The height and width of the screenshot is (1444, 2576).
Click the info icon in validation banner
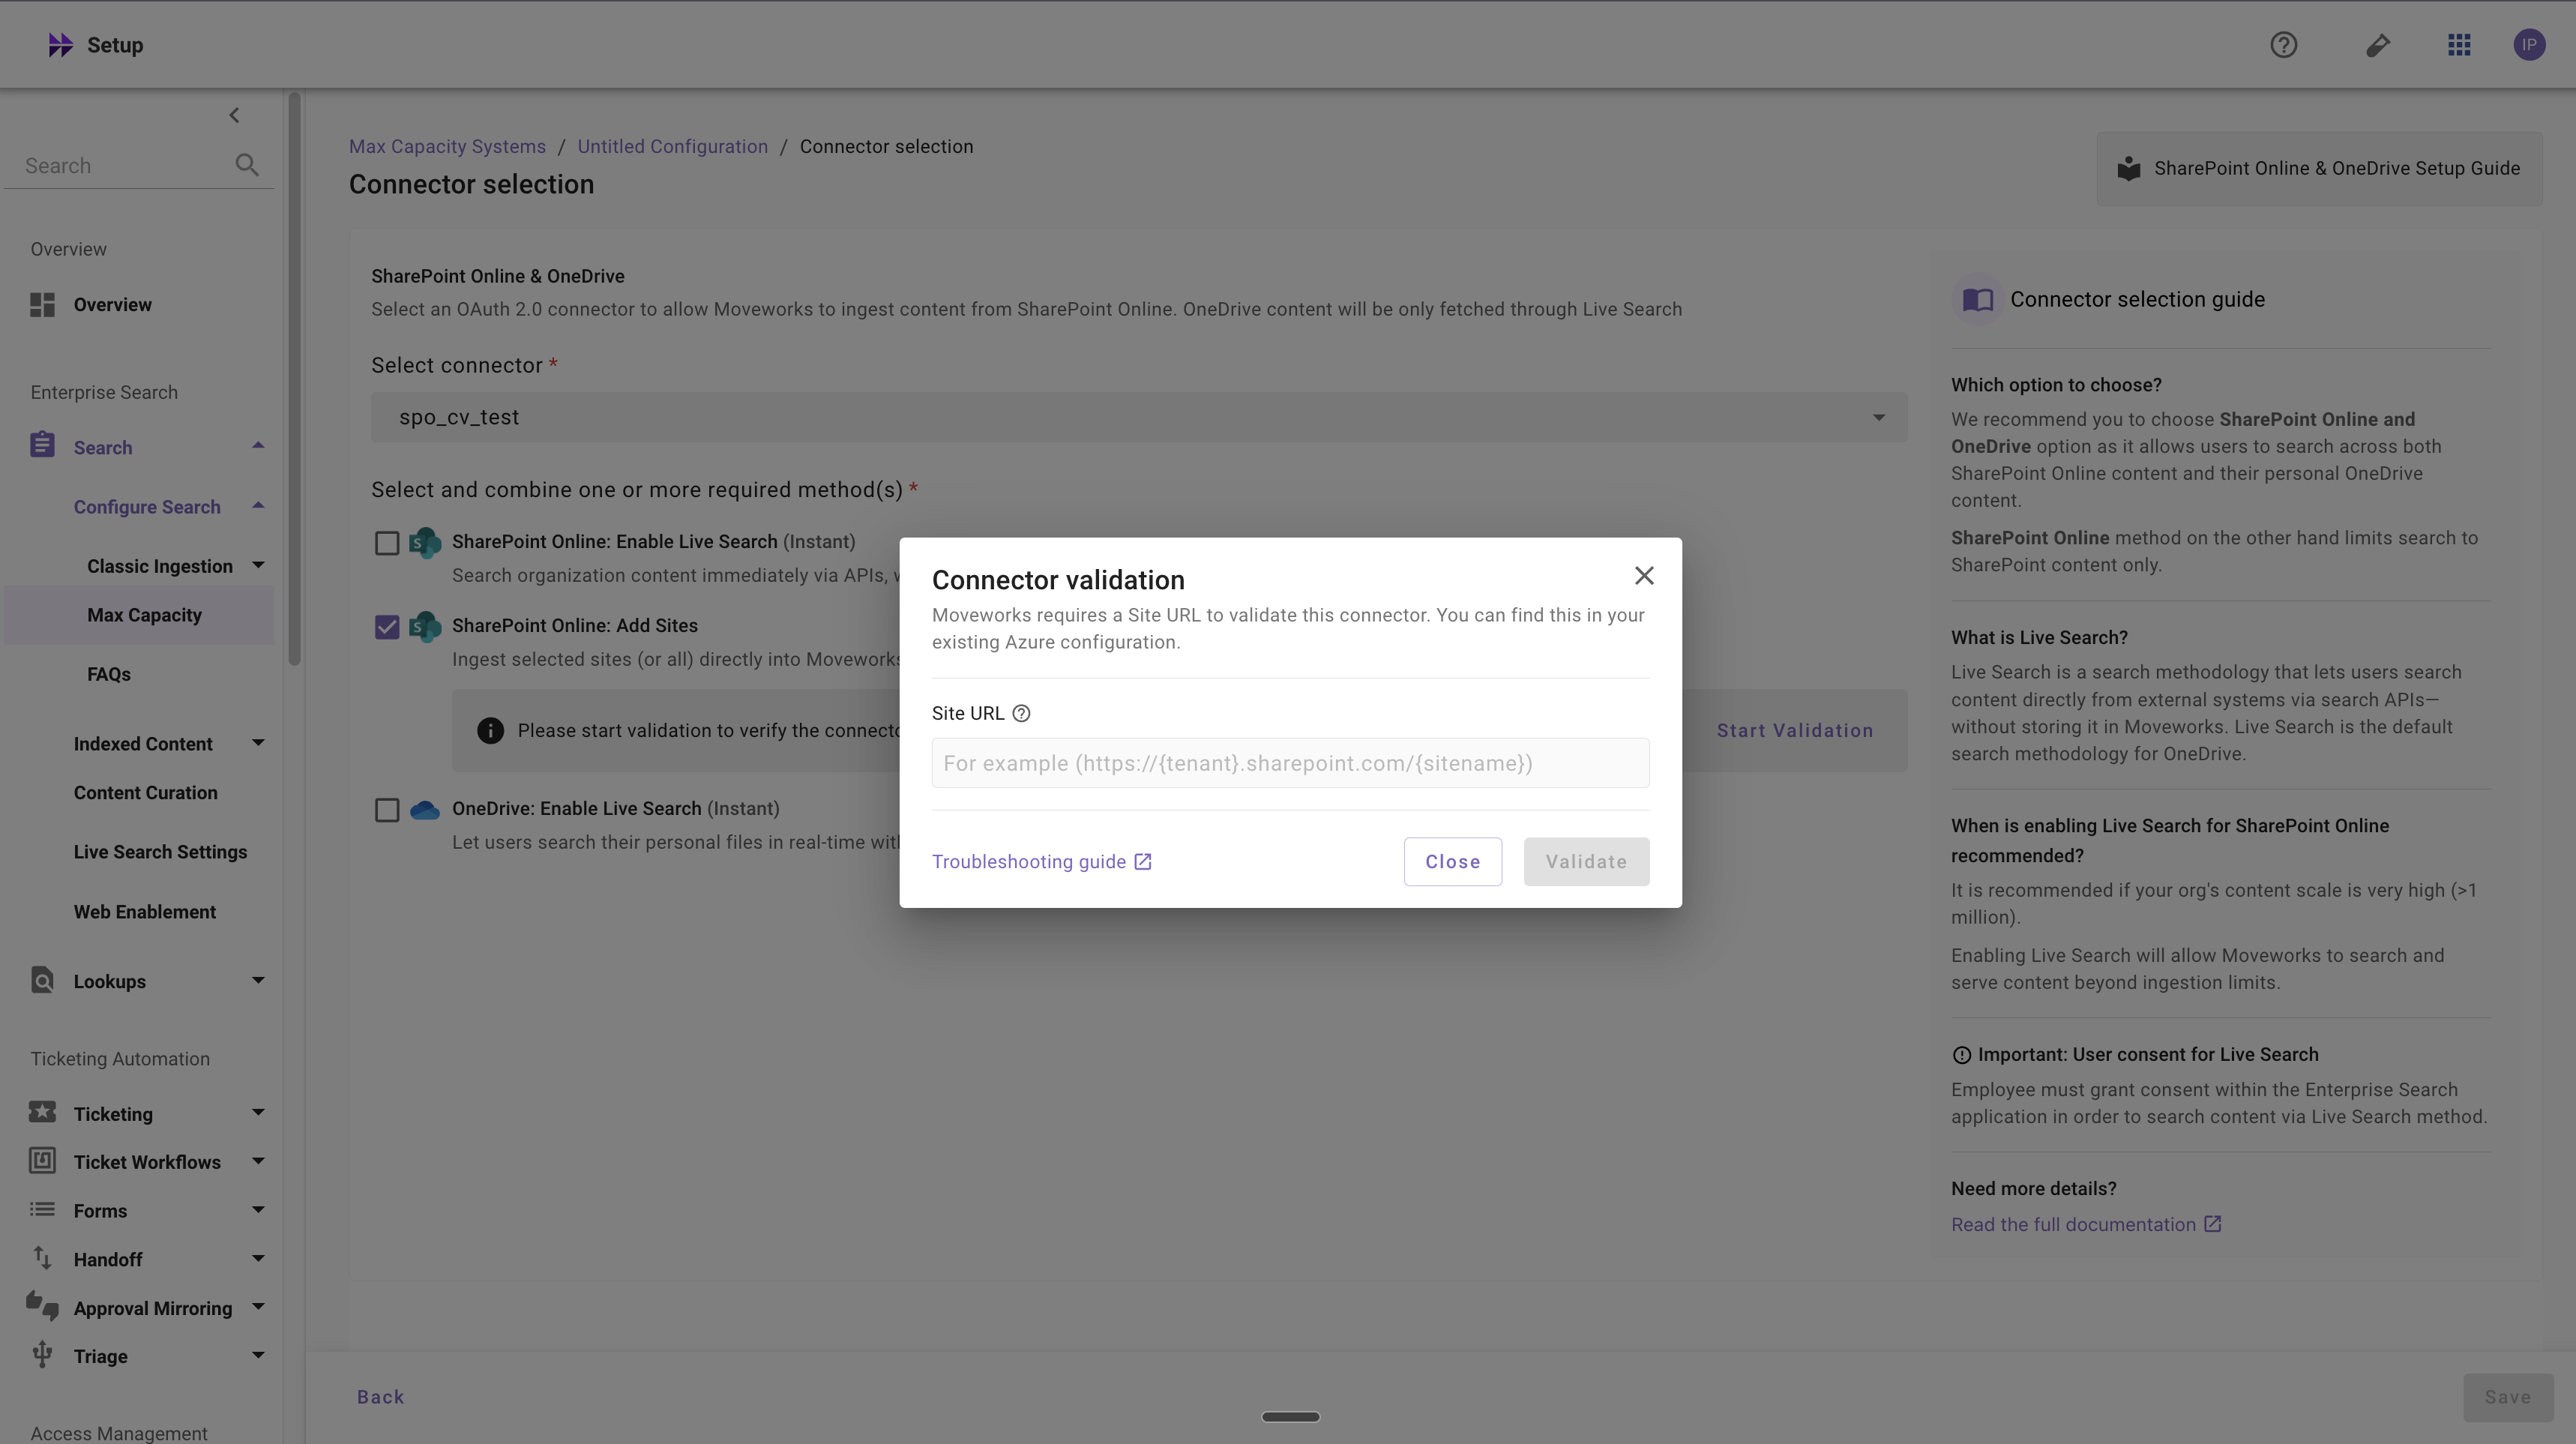point(490,731)
